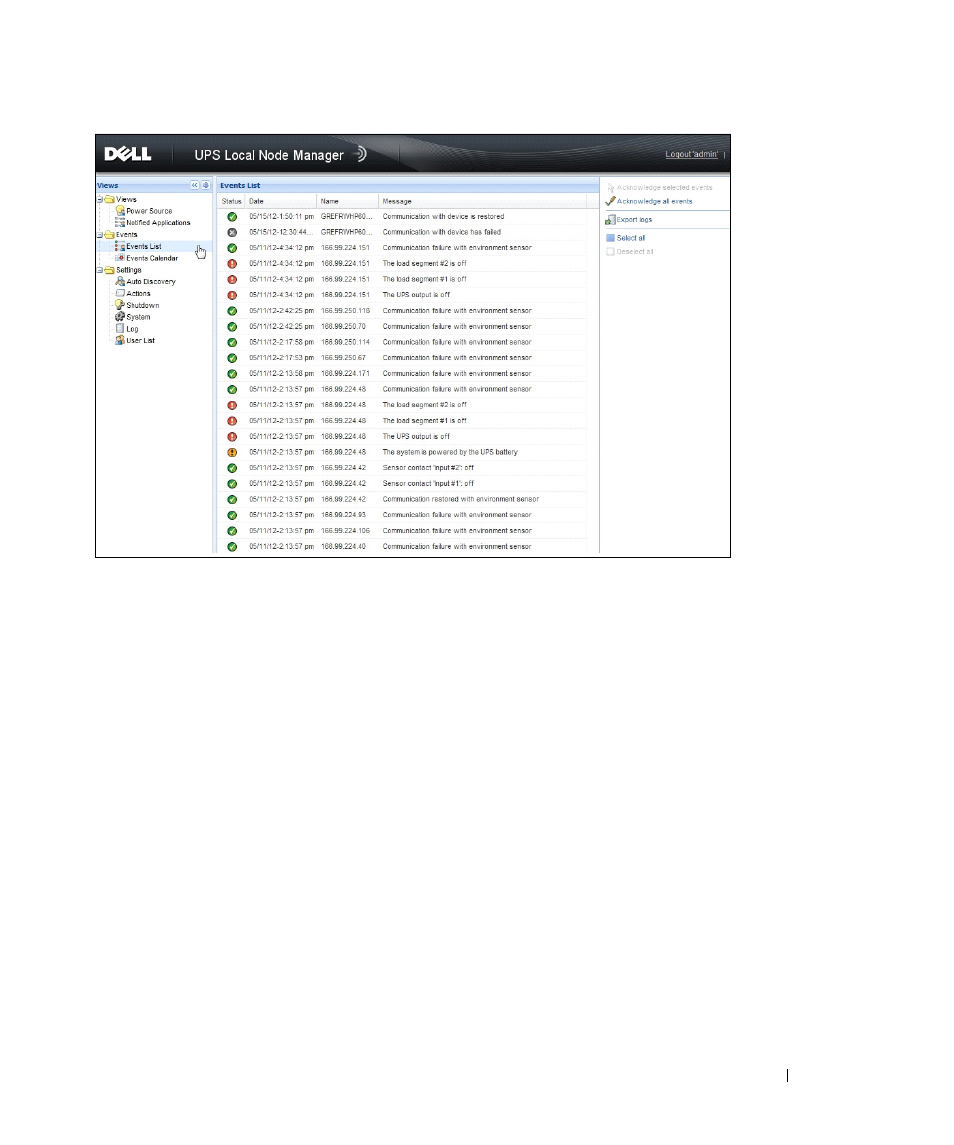Click the Select all link text

point(630,238)
